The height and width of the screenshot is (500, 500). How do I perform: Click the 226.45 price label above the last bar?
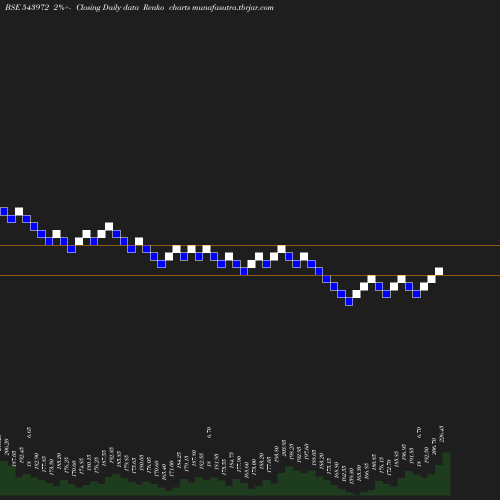[443, 434]
